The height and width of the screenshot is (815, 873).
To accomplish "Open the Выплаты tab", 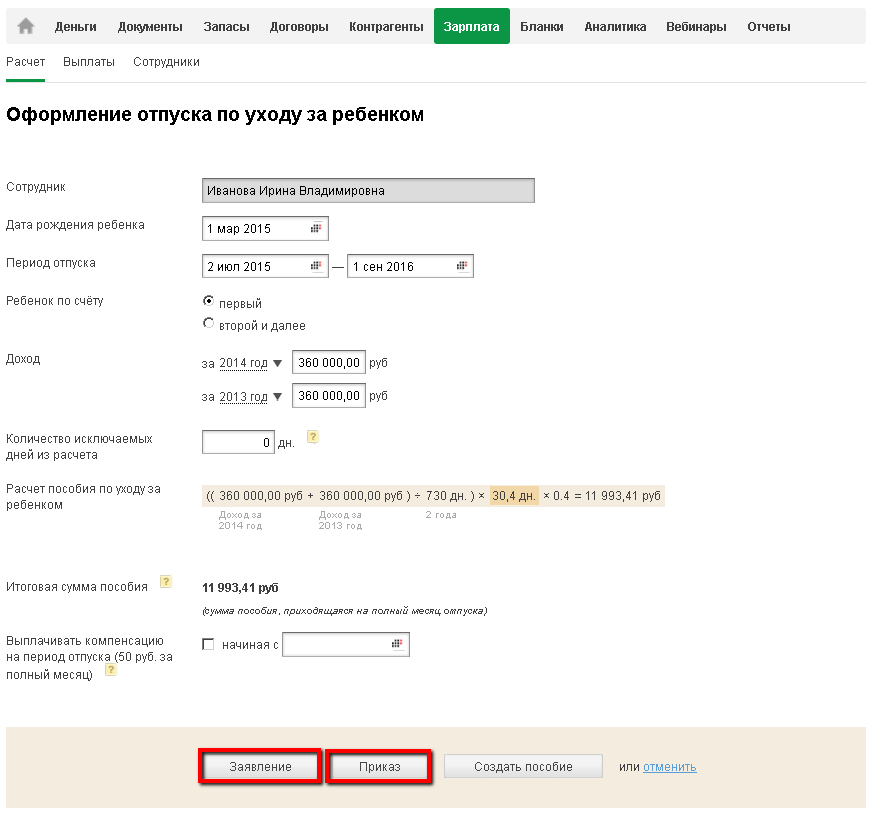I will [89, 62].
